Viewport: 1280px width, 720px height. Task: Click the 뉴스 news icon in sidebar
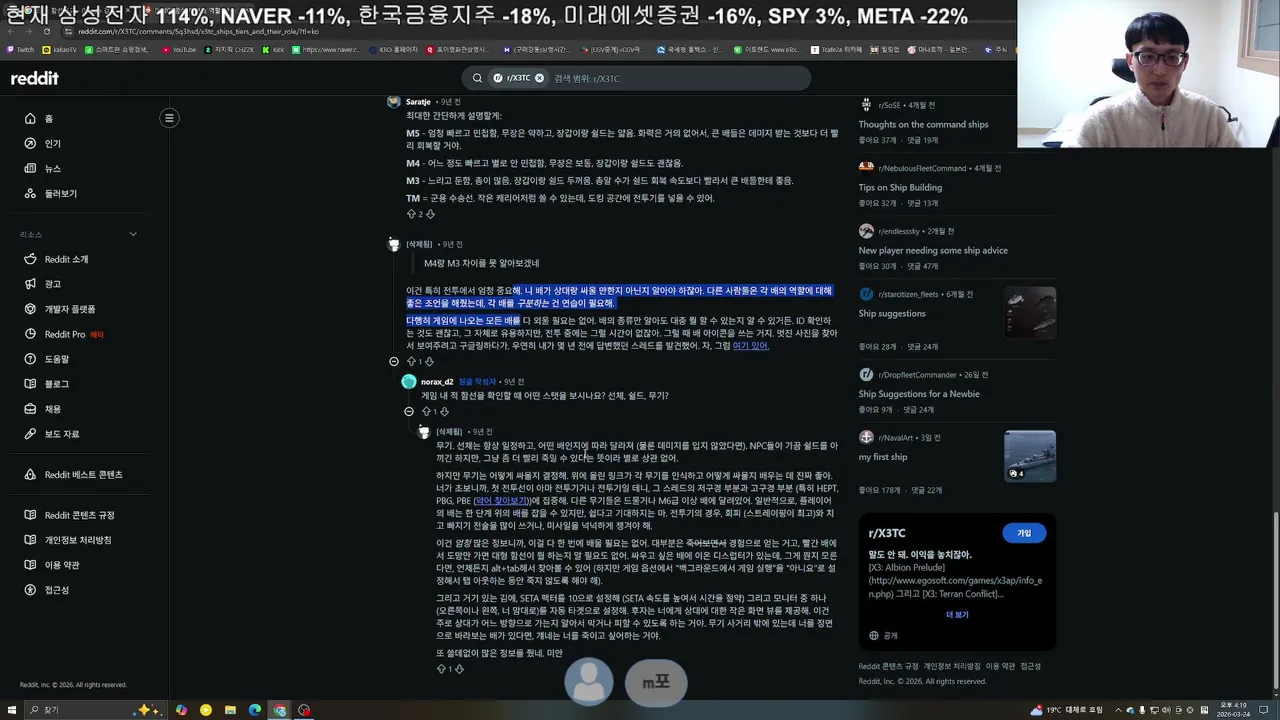[29, 168]
